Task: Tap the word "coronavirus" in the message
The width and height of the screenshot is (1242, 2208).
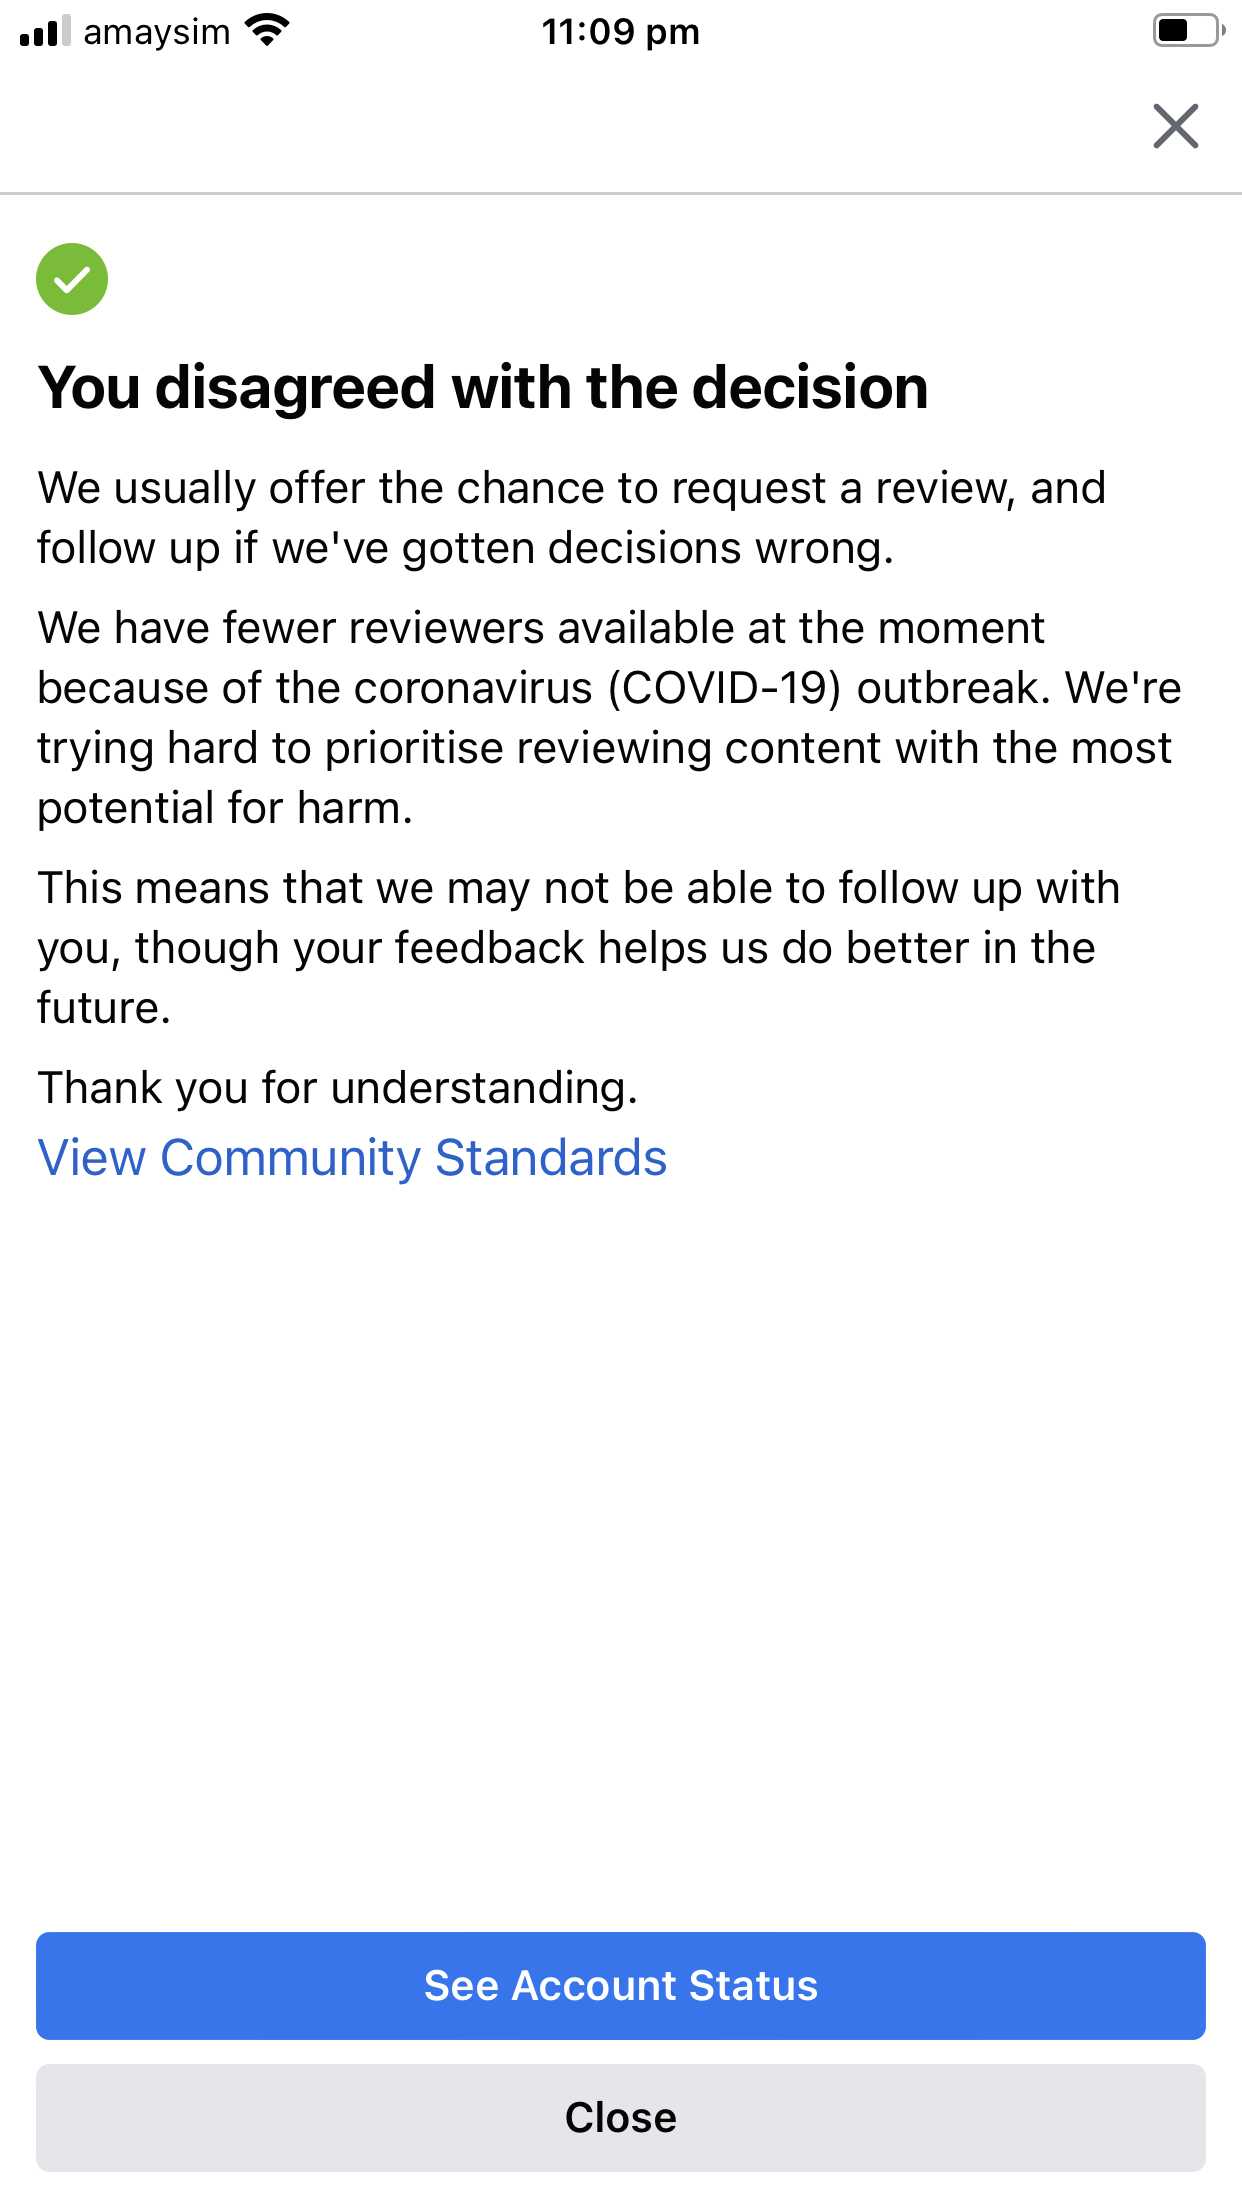Action: point(473,688)
